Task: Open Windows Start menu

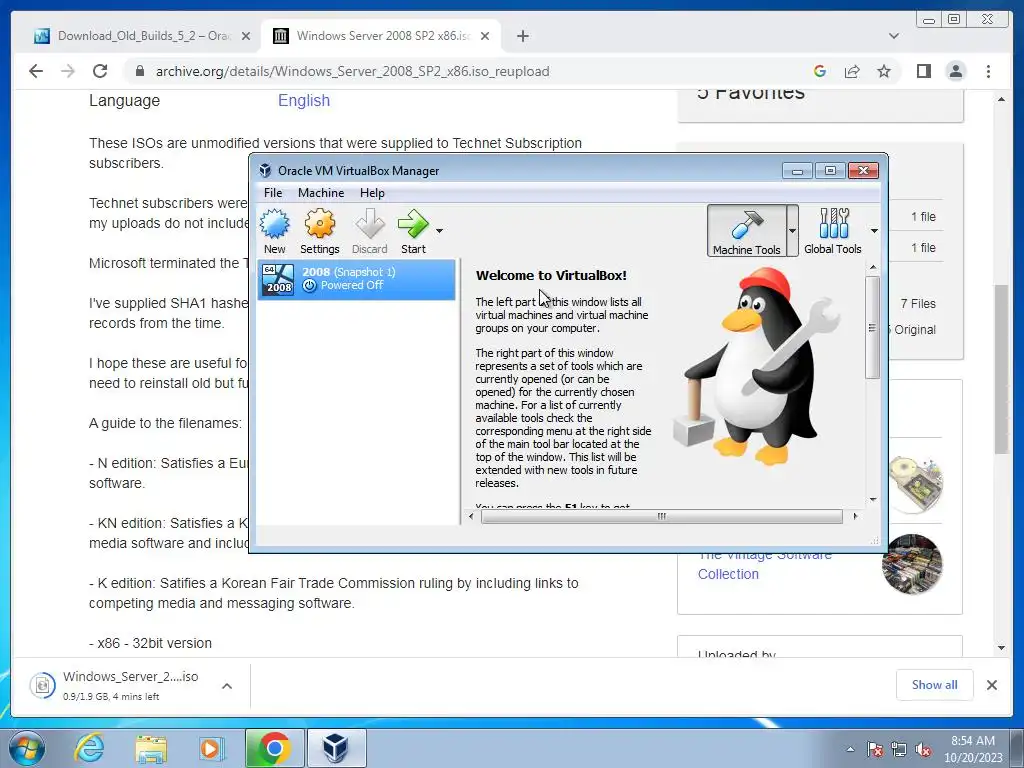Action: coord(27,748)
